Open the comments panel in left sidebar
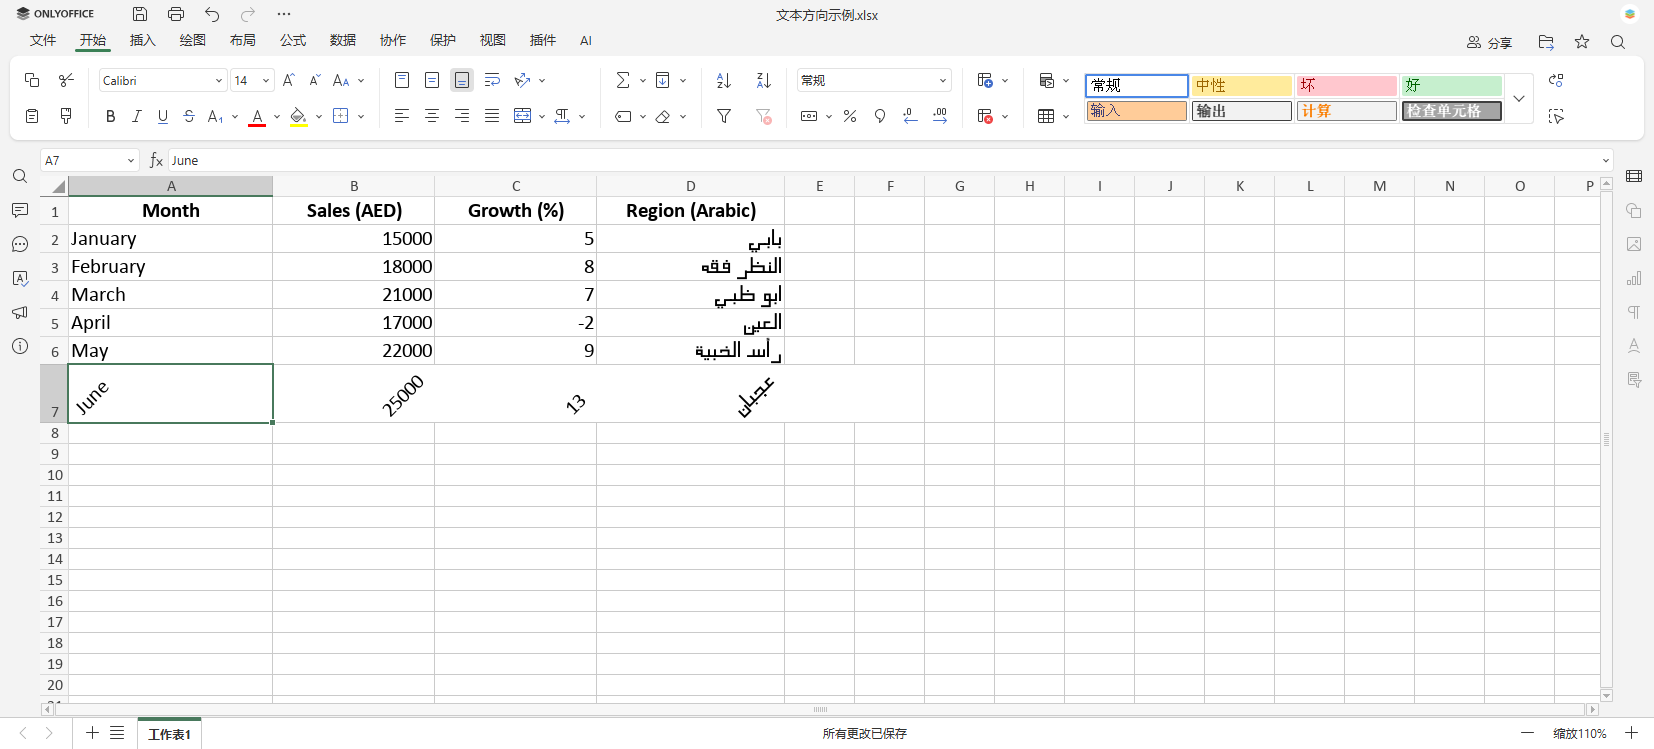Viewport: 1654px width, 749px height. (20, 210)
